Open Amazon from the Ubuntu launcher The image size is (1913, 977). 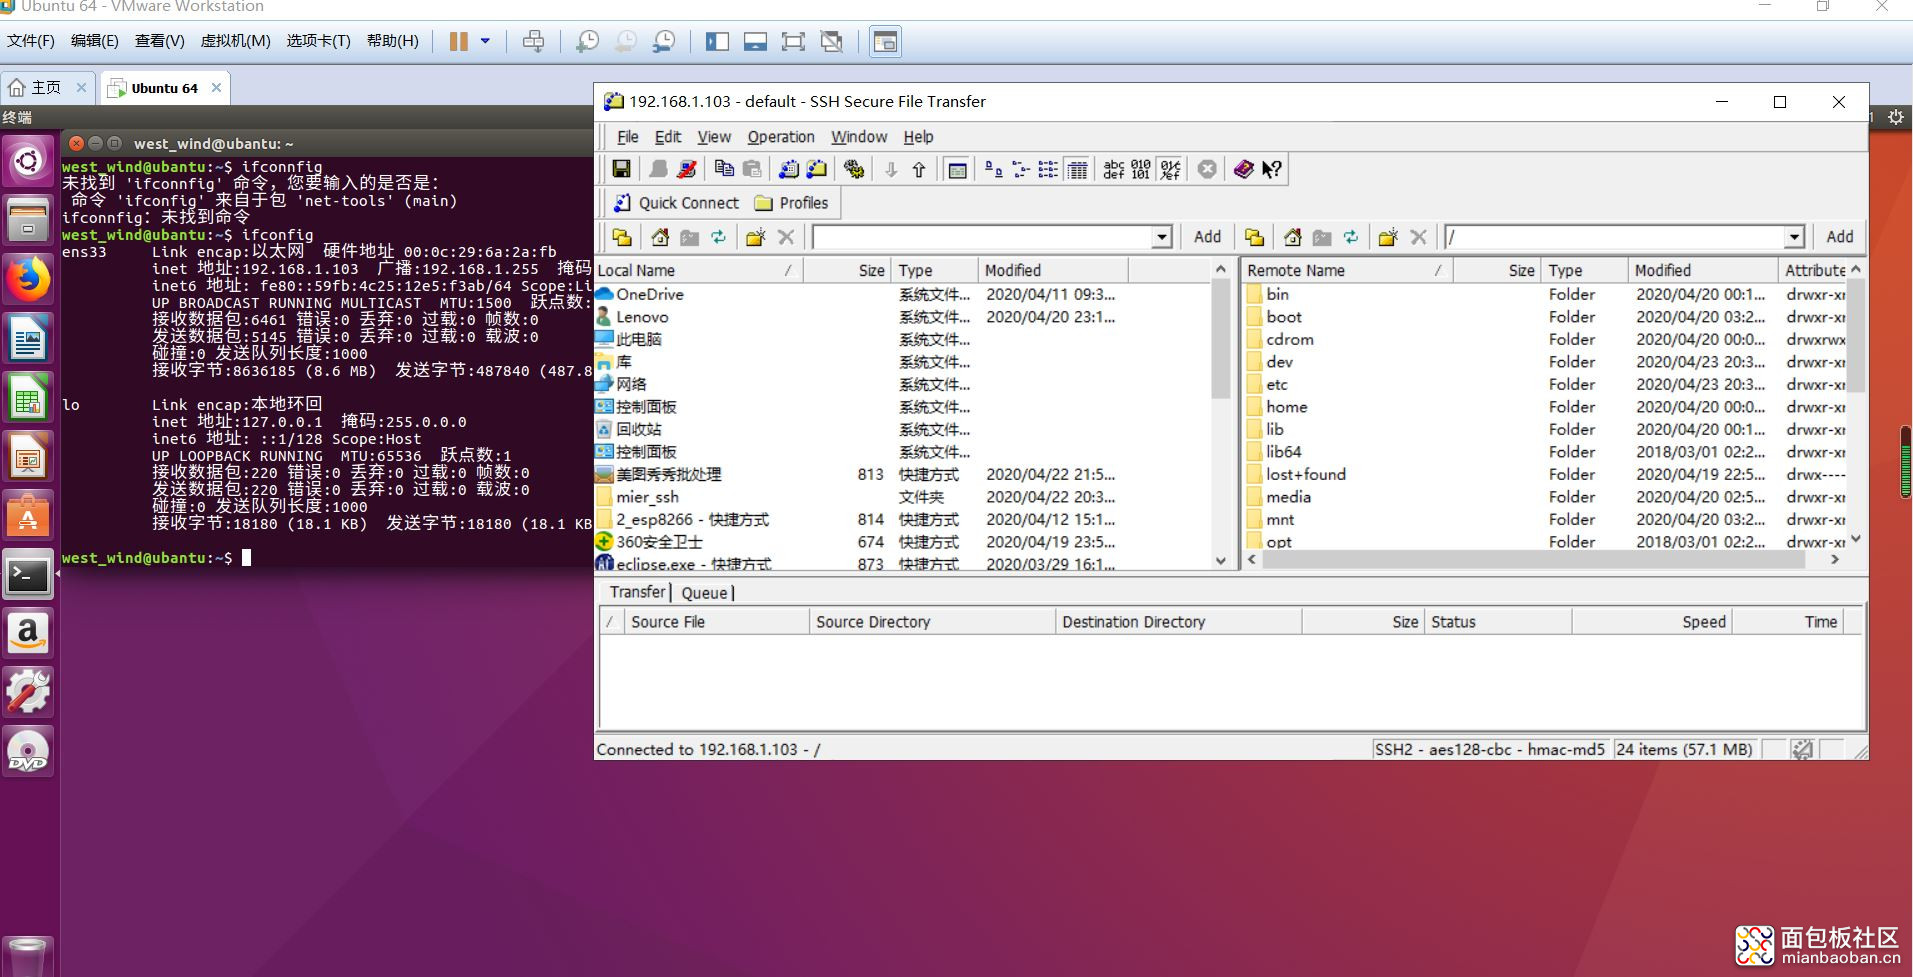coord(28,633)
